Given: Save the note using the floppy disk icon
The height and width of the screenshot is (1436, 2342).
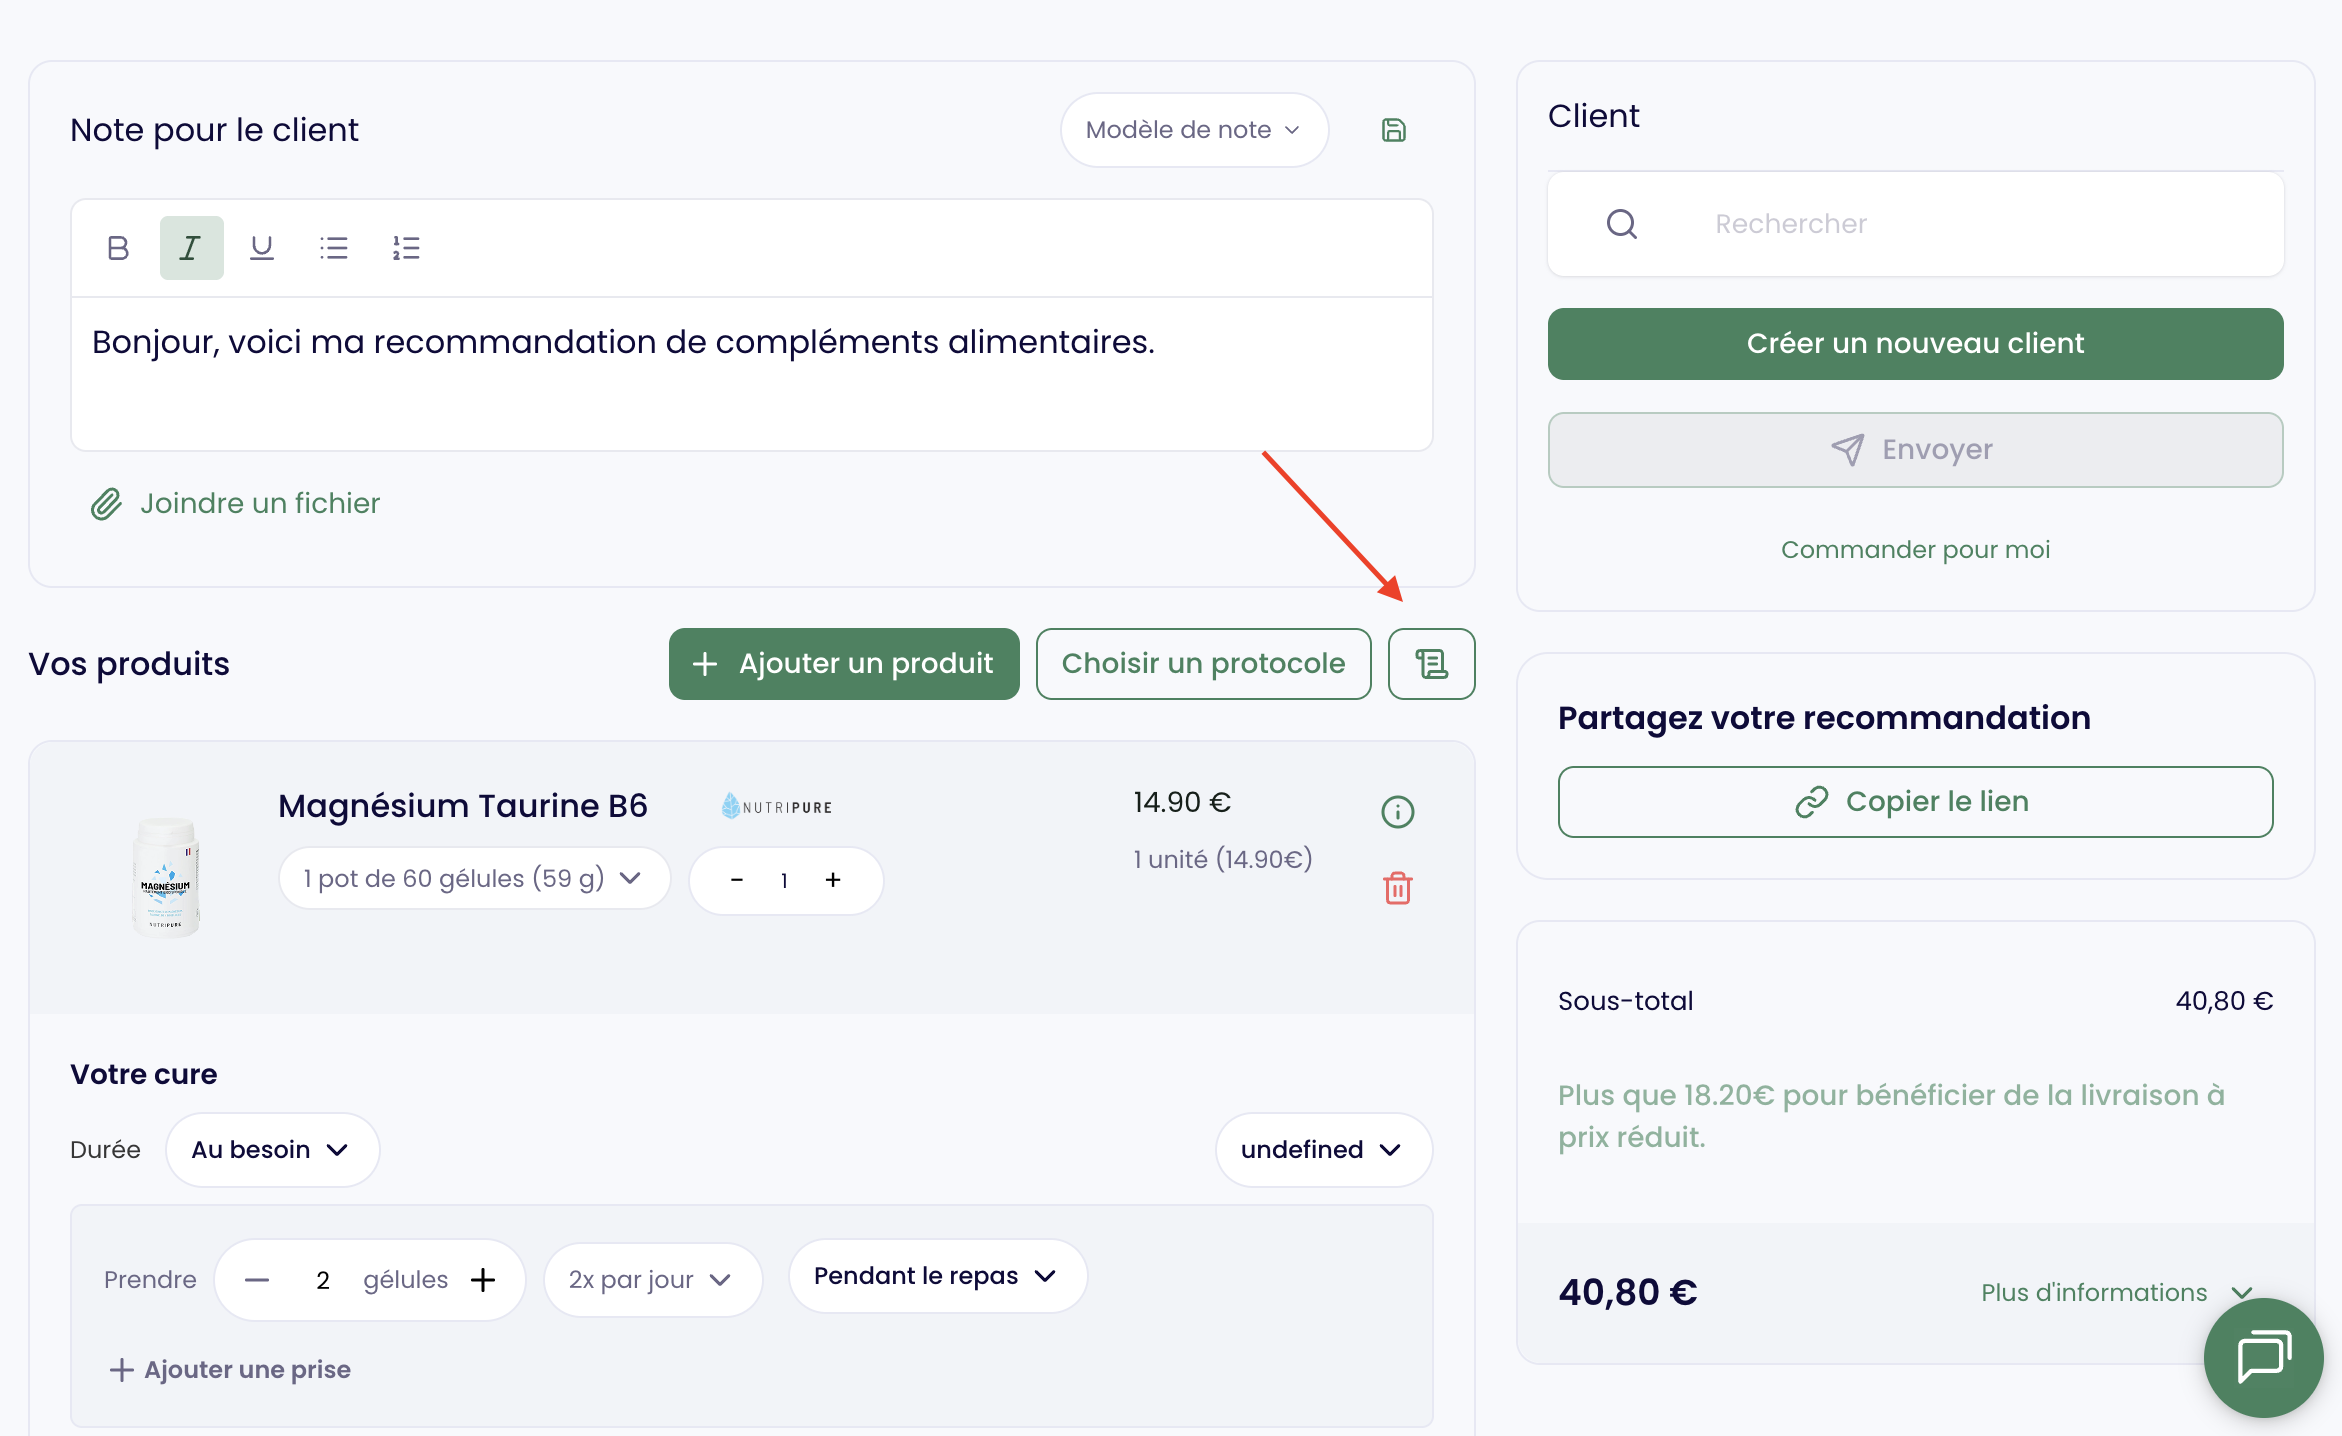Looking at the screenshot, I should (x=1394, y=129).
